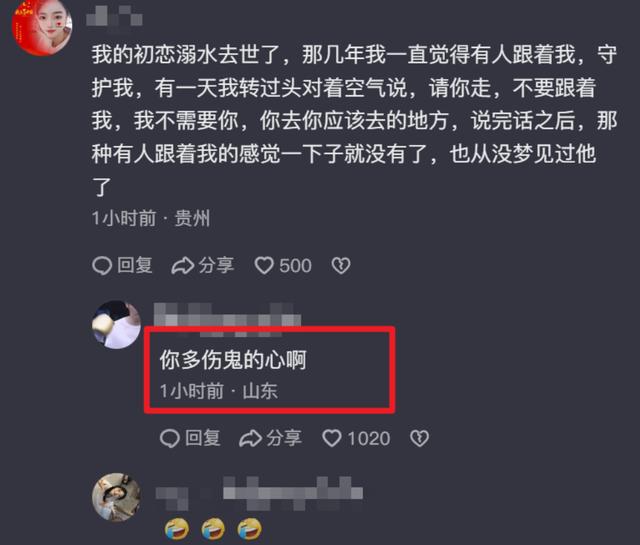Tap the share arrow icon under Shandong reply
Screen dimensions: 640x545
pos(250,439)
